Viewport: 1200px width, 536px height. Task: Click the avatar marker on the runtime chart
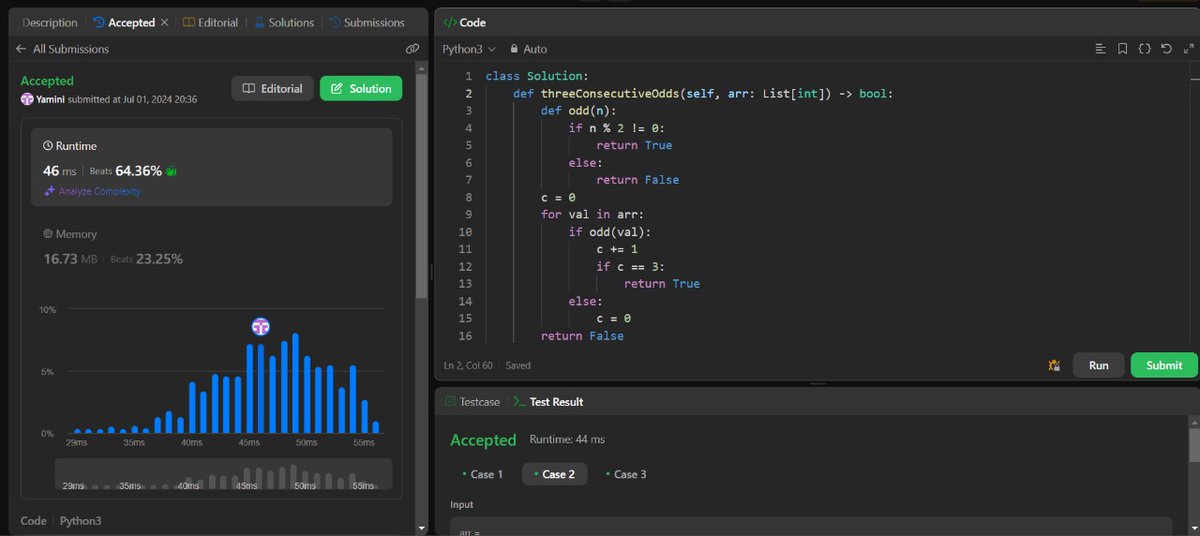[260, 326]
